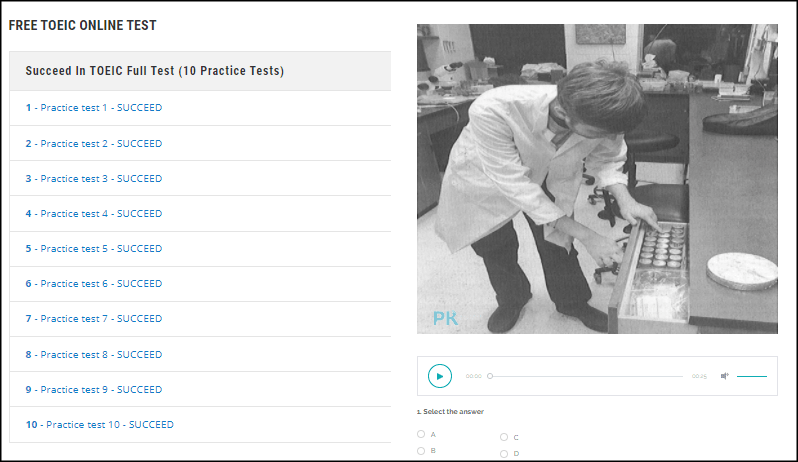
Task: Open Practice test 7 - SUCCEED
Action: pyautogui.click(x=94, y=319)
